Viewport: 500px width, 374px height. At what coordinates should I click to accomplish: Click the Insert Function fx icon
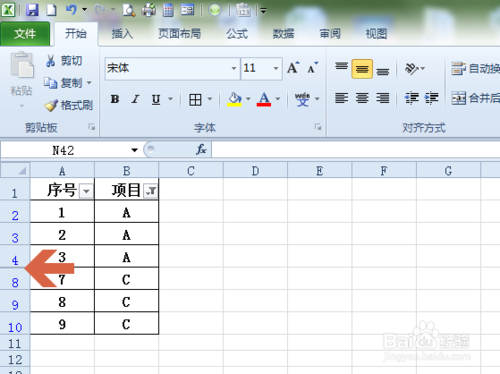tap(201, 149)
